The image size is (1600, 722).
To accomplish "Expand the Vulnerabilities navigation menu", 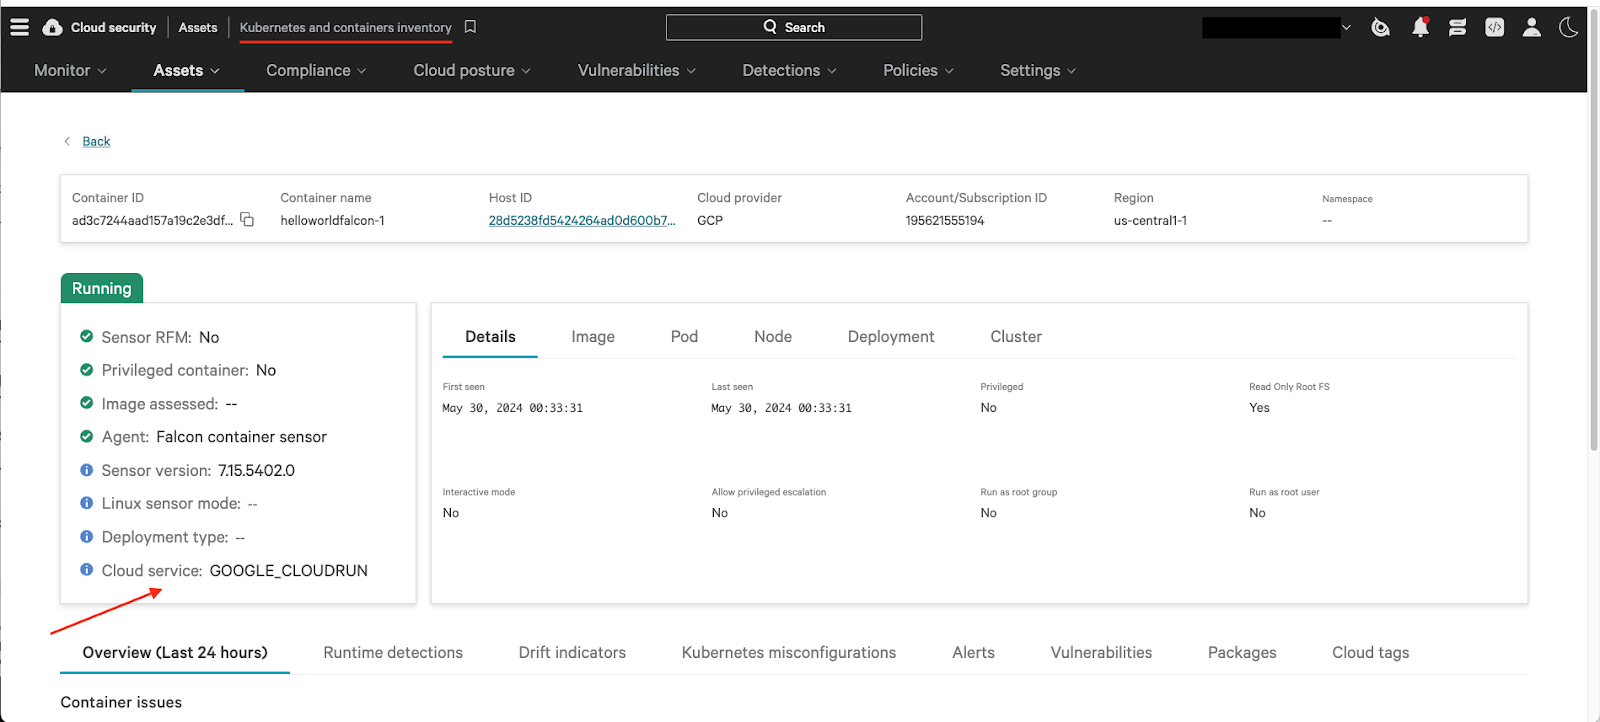I will [637, 70].
